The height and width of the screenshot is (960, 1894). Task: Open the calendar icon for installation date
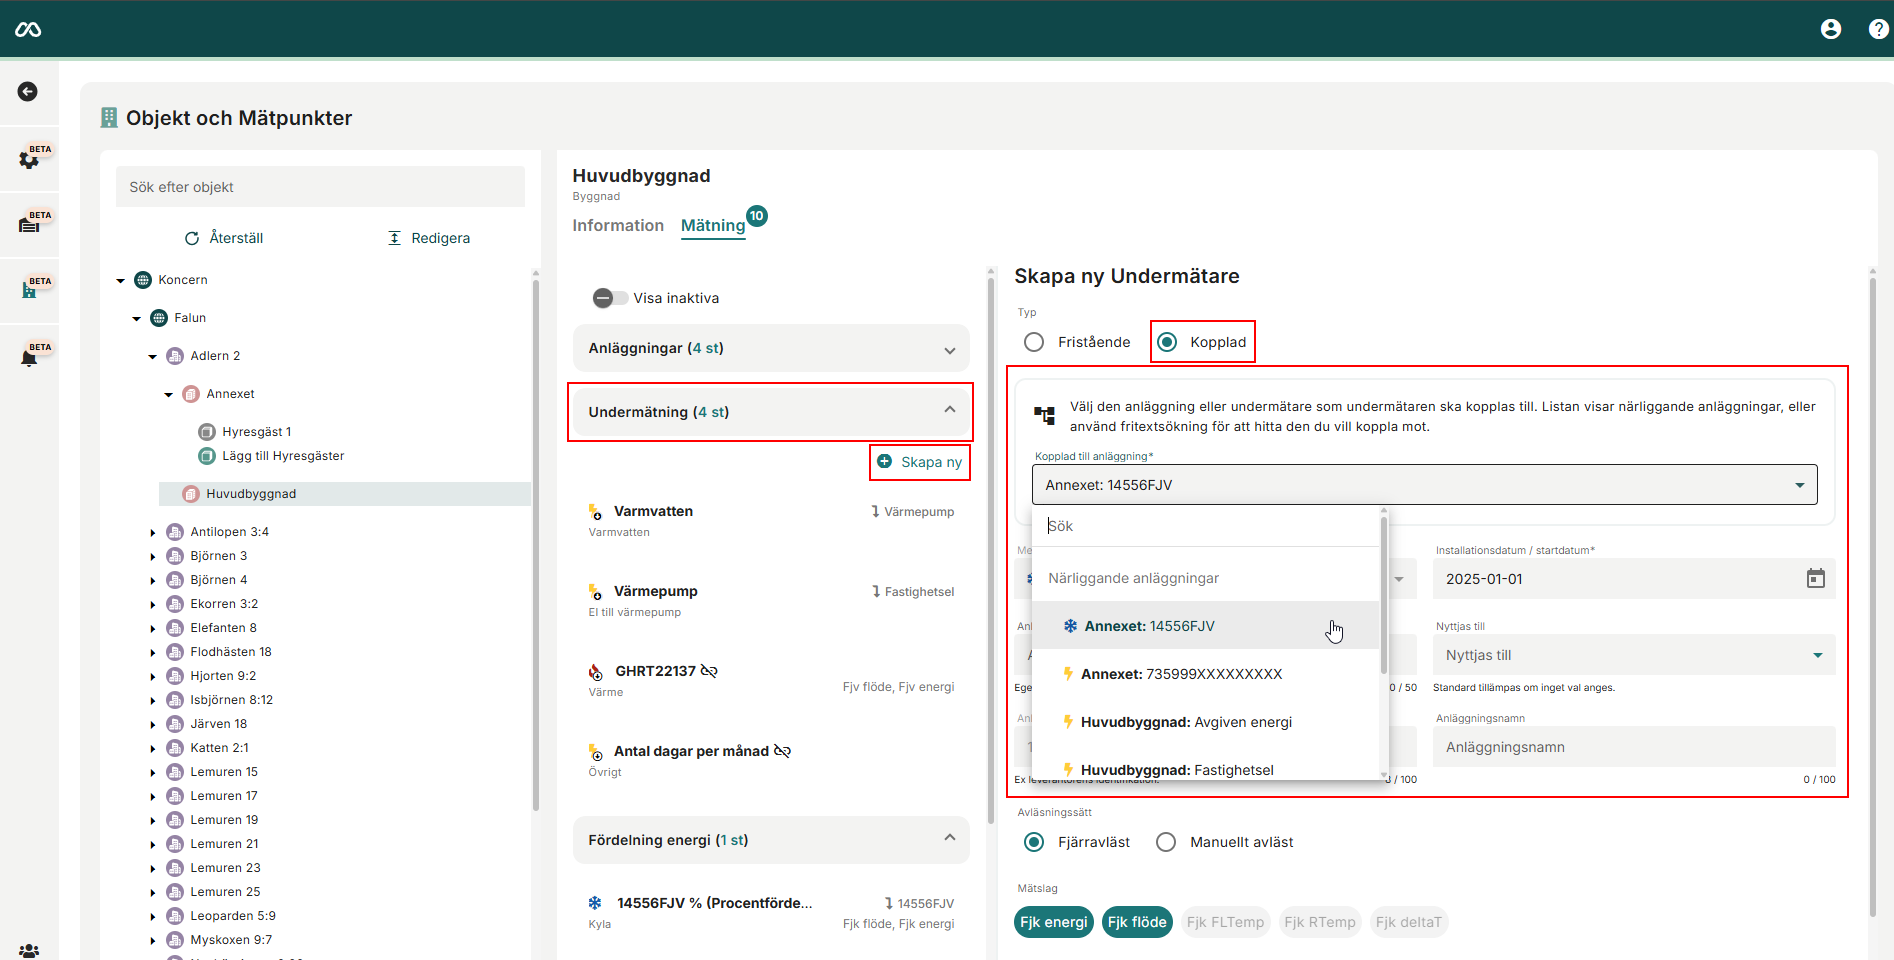coord(1815,579)
